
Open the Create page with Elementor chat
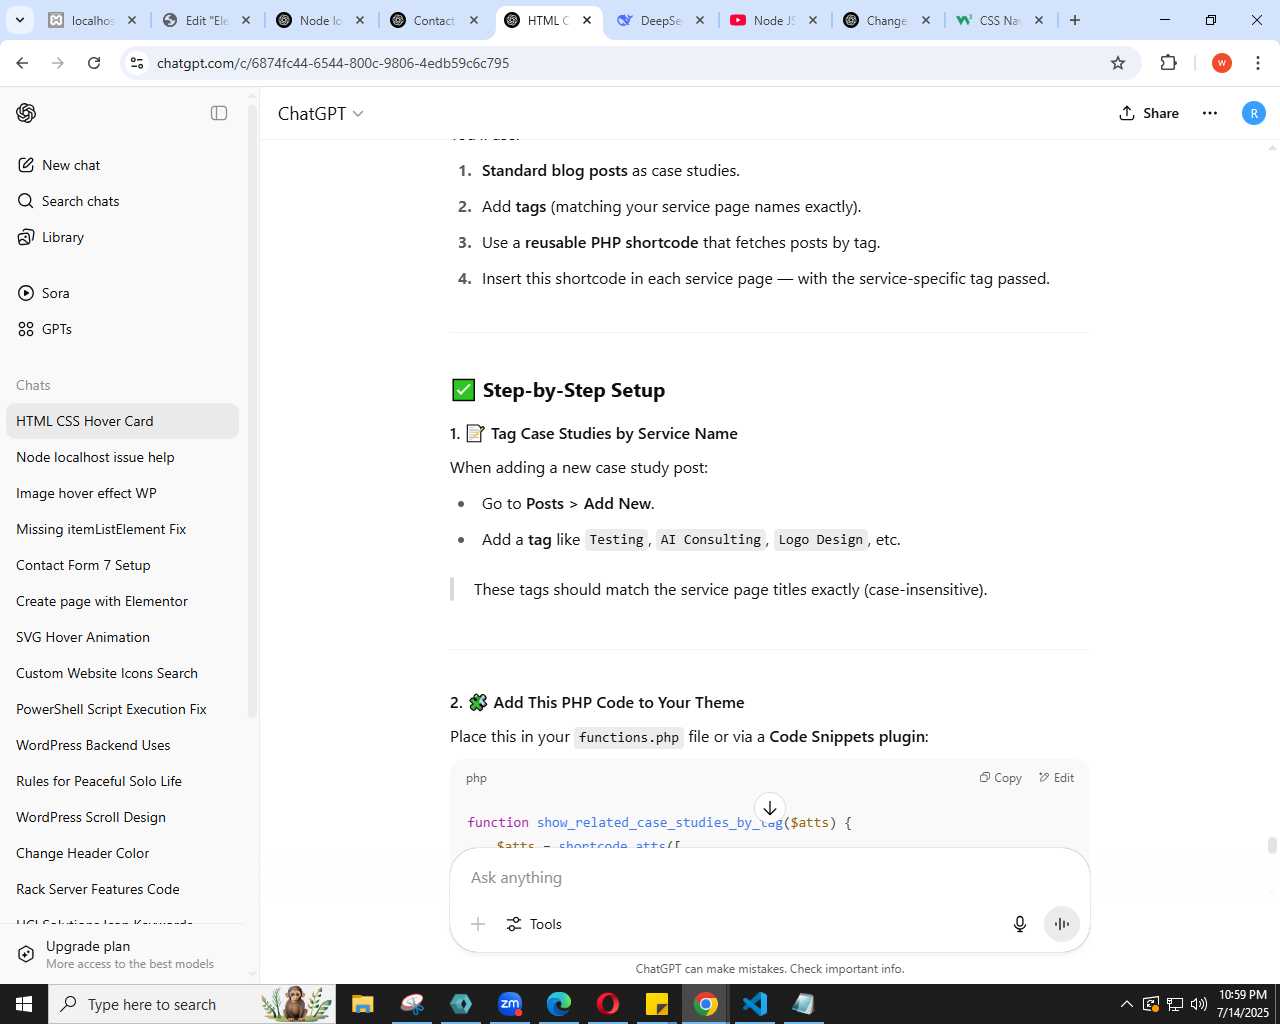click(122, 601)
